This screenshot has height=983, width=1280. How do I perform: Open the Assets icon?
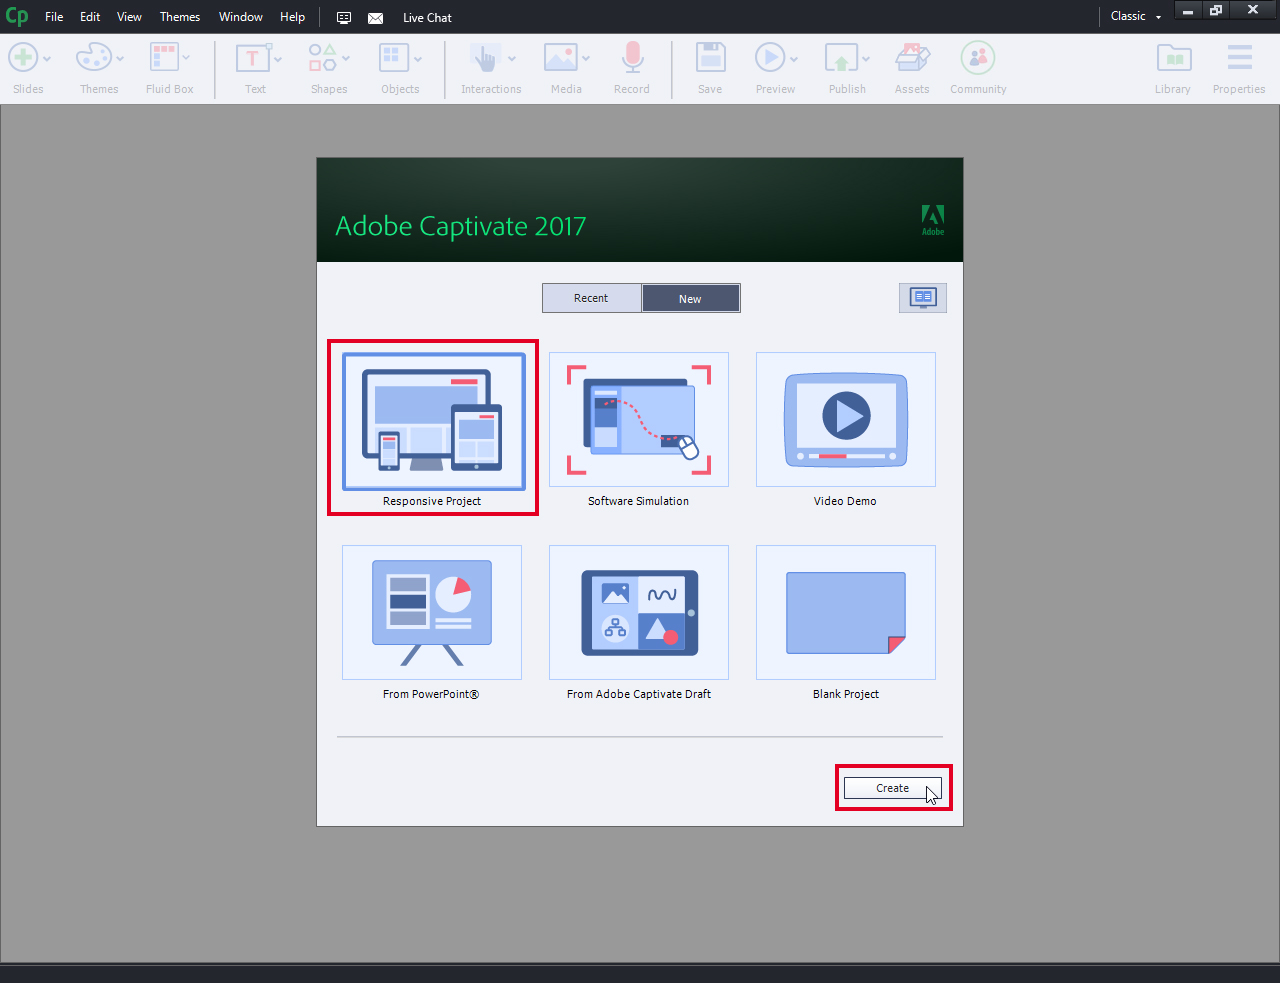tap(912, 58)
